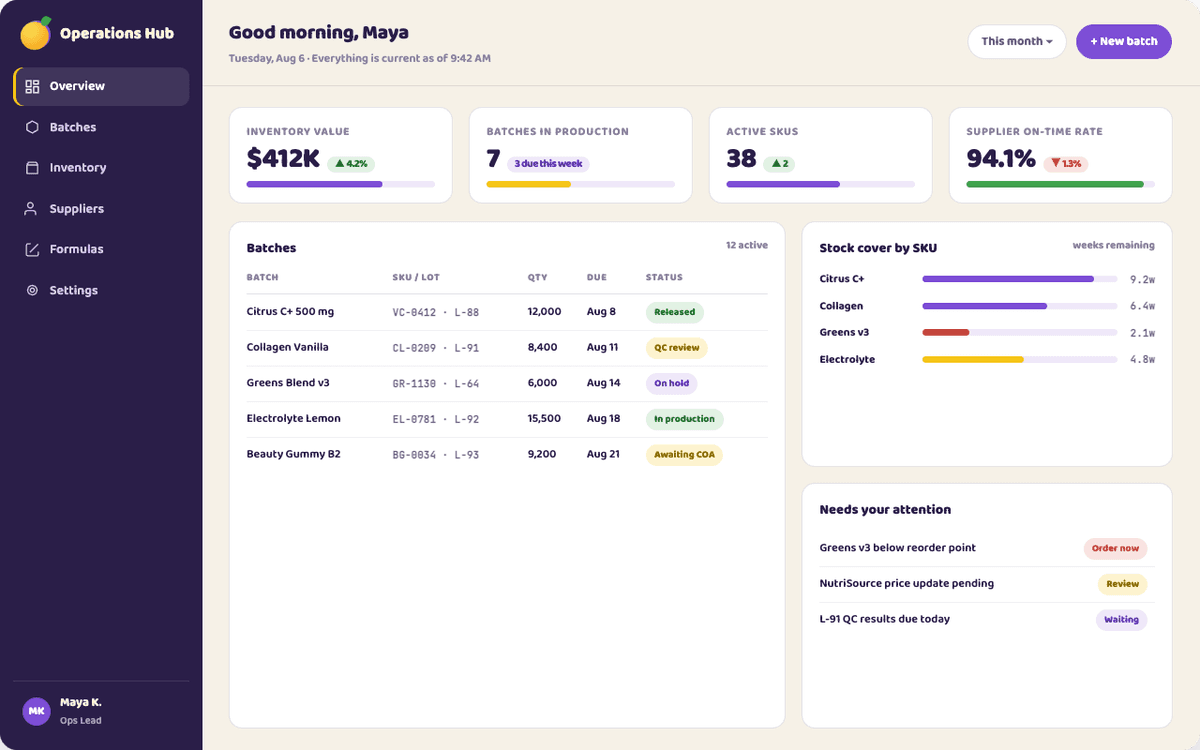The image size is (1200, 750).
Task: Click the yellow Electrolyte stock bar
Action: point(973,359)
